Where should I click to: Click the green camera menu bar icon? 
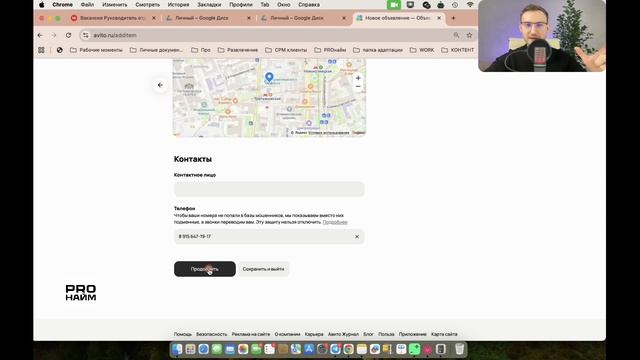pyautogui.click(x=394, y=5)
